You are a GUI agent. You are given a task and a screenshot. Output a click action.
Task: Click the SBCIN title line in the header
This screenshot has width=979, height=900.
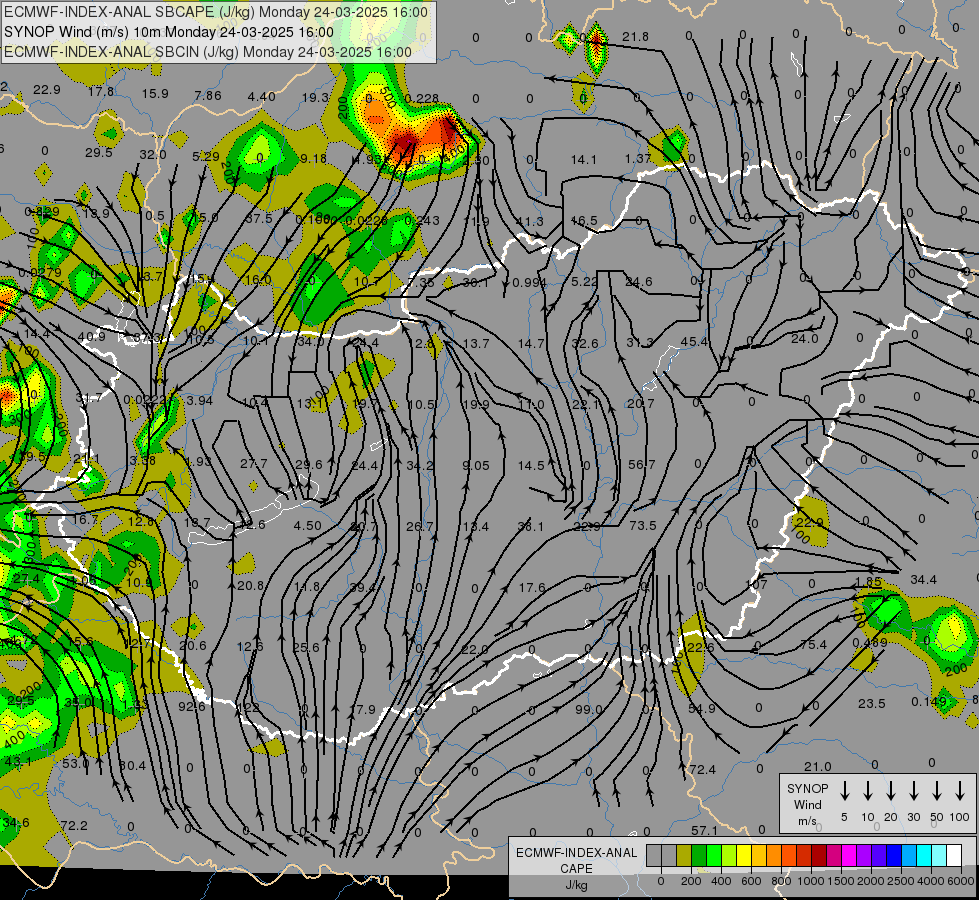[x=208, y=52]
